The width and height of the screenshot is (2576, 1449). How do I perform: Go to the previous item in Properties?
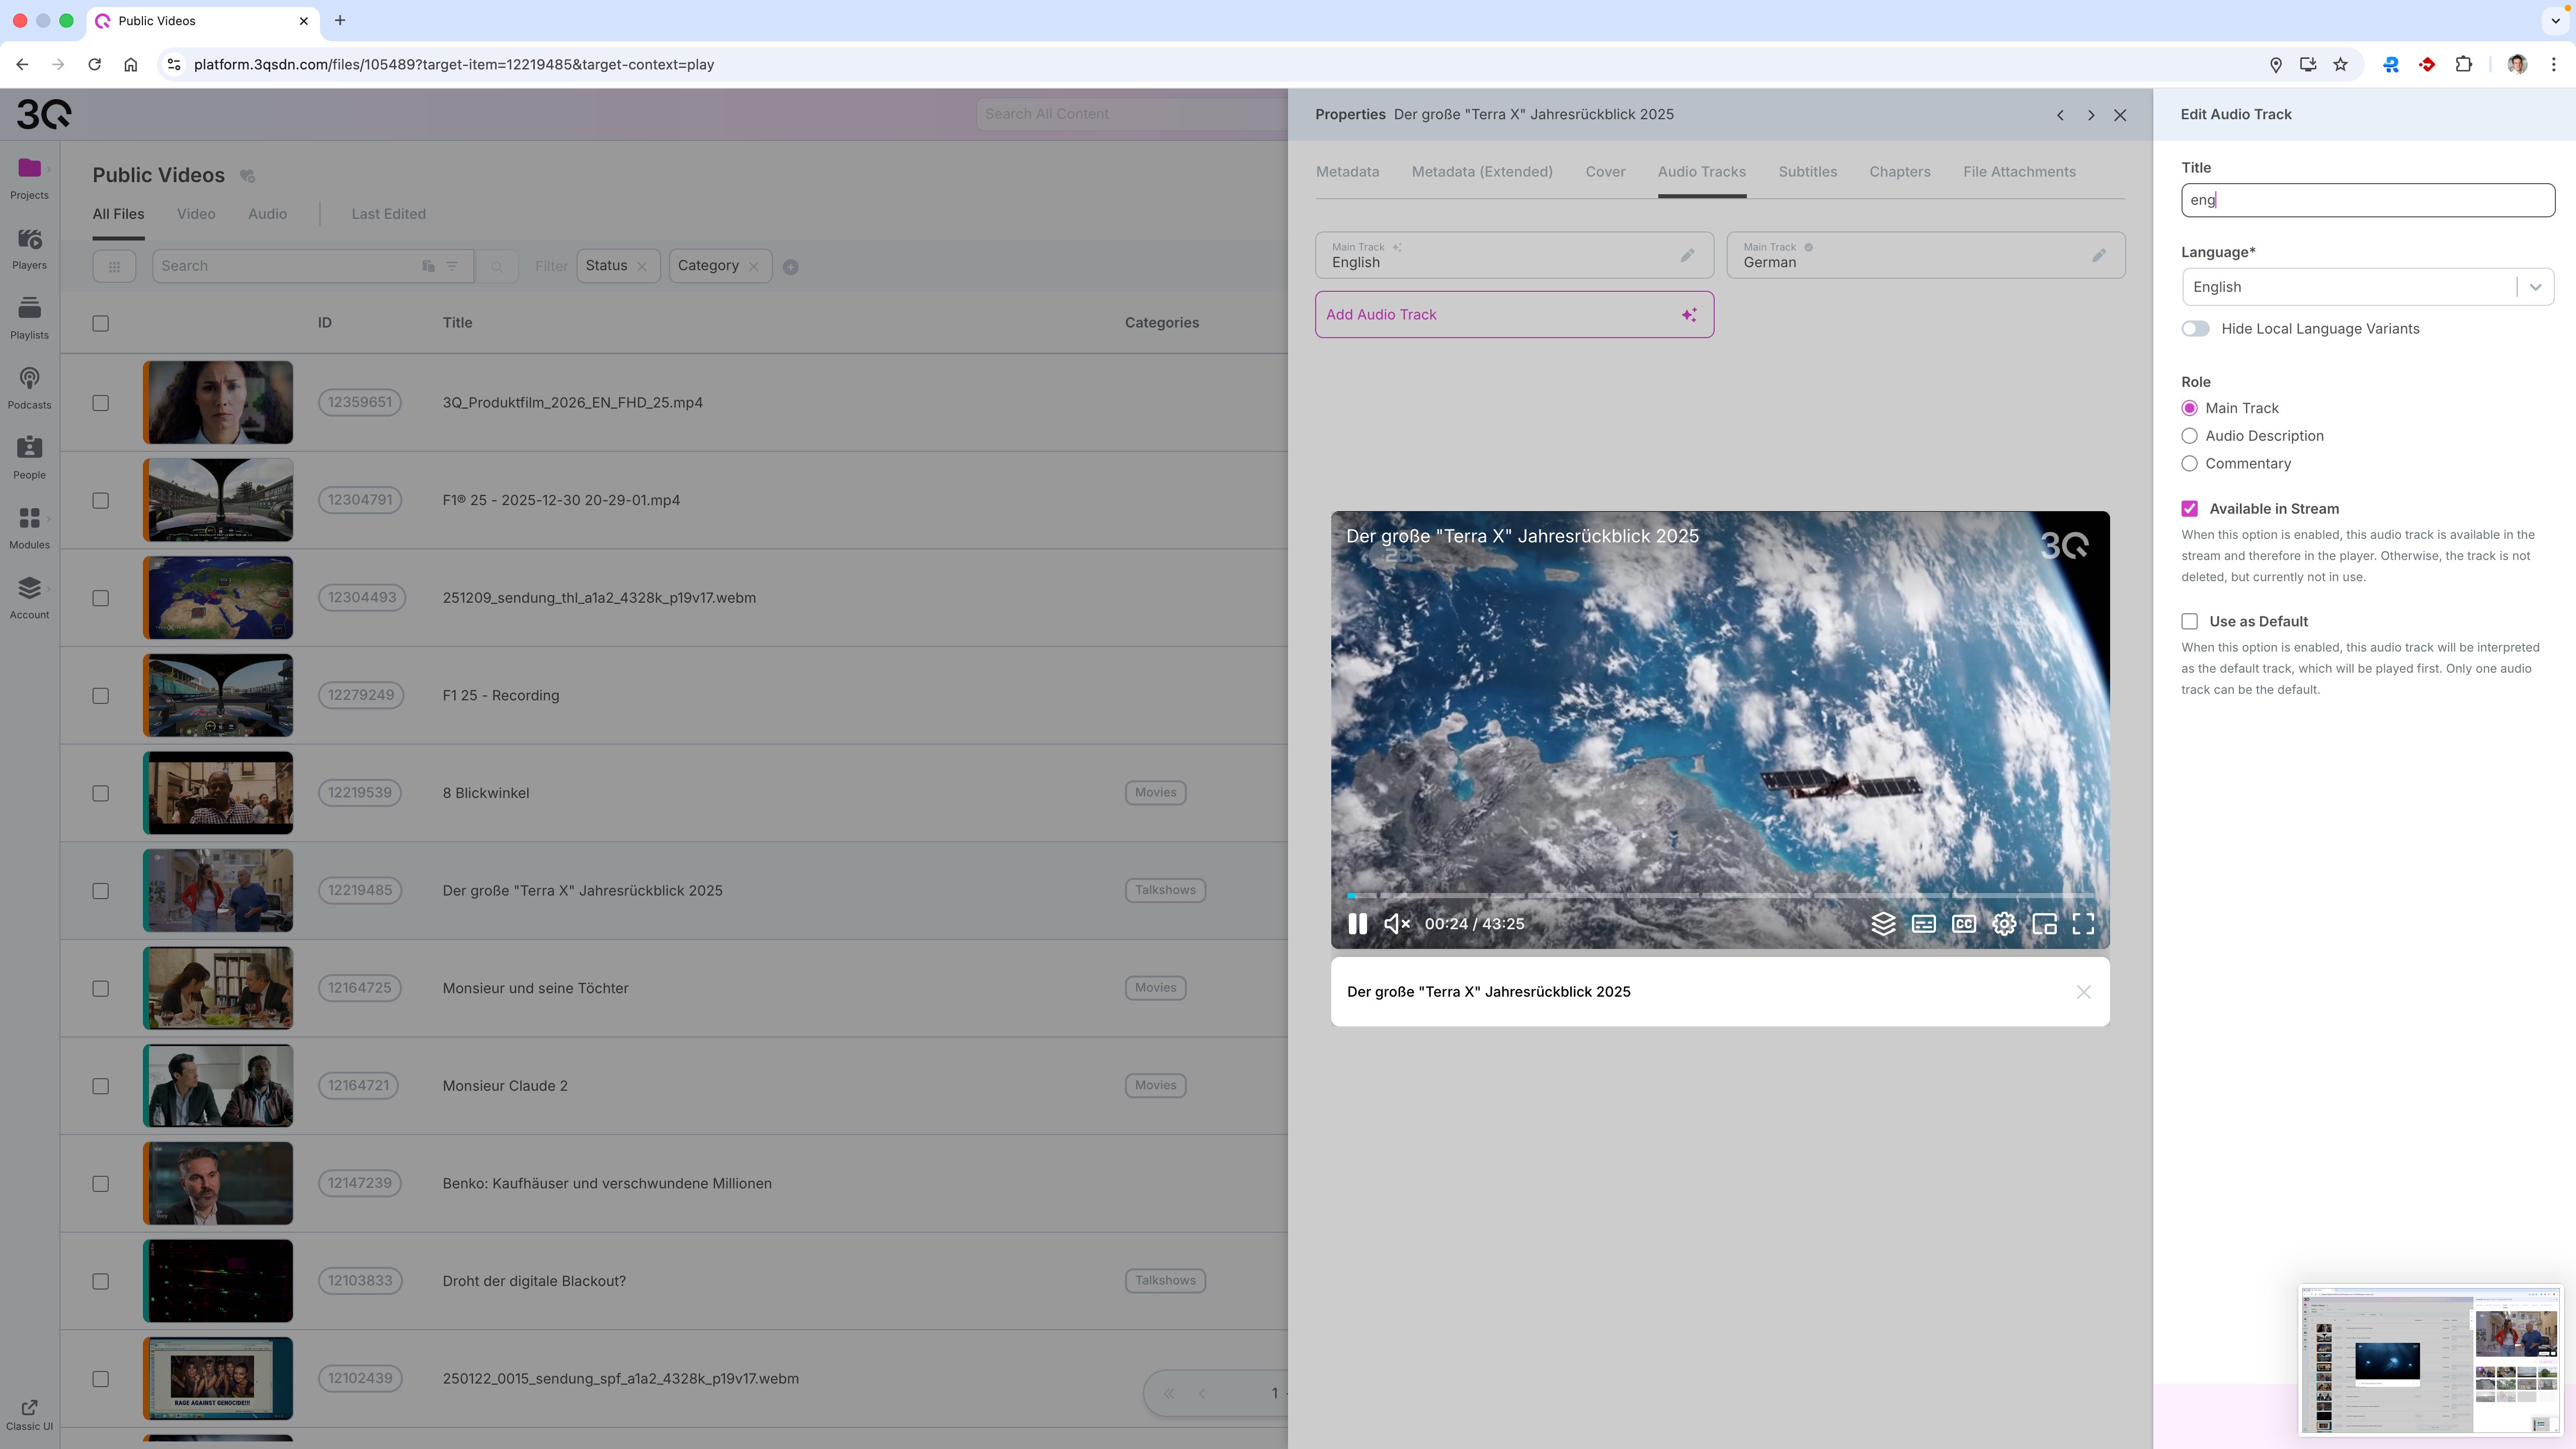pos(2060,115)
